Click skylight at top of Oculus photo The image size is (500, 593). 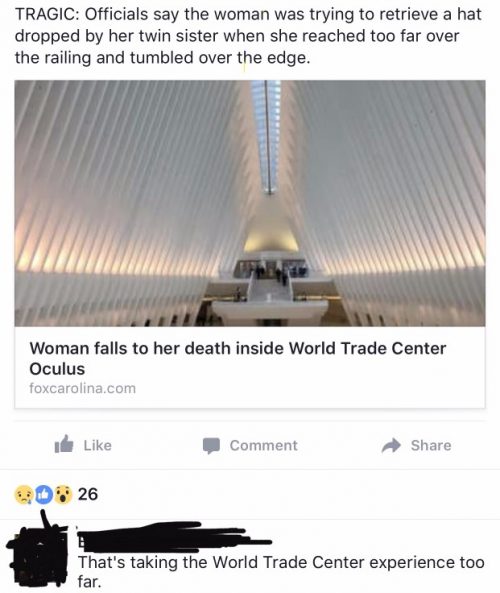tap(267, 136)
